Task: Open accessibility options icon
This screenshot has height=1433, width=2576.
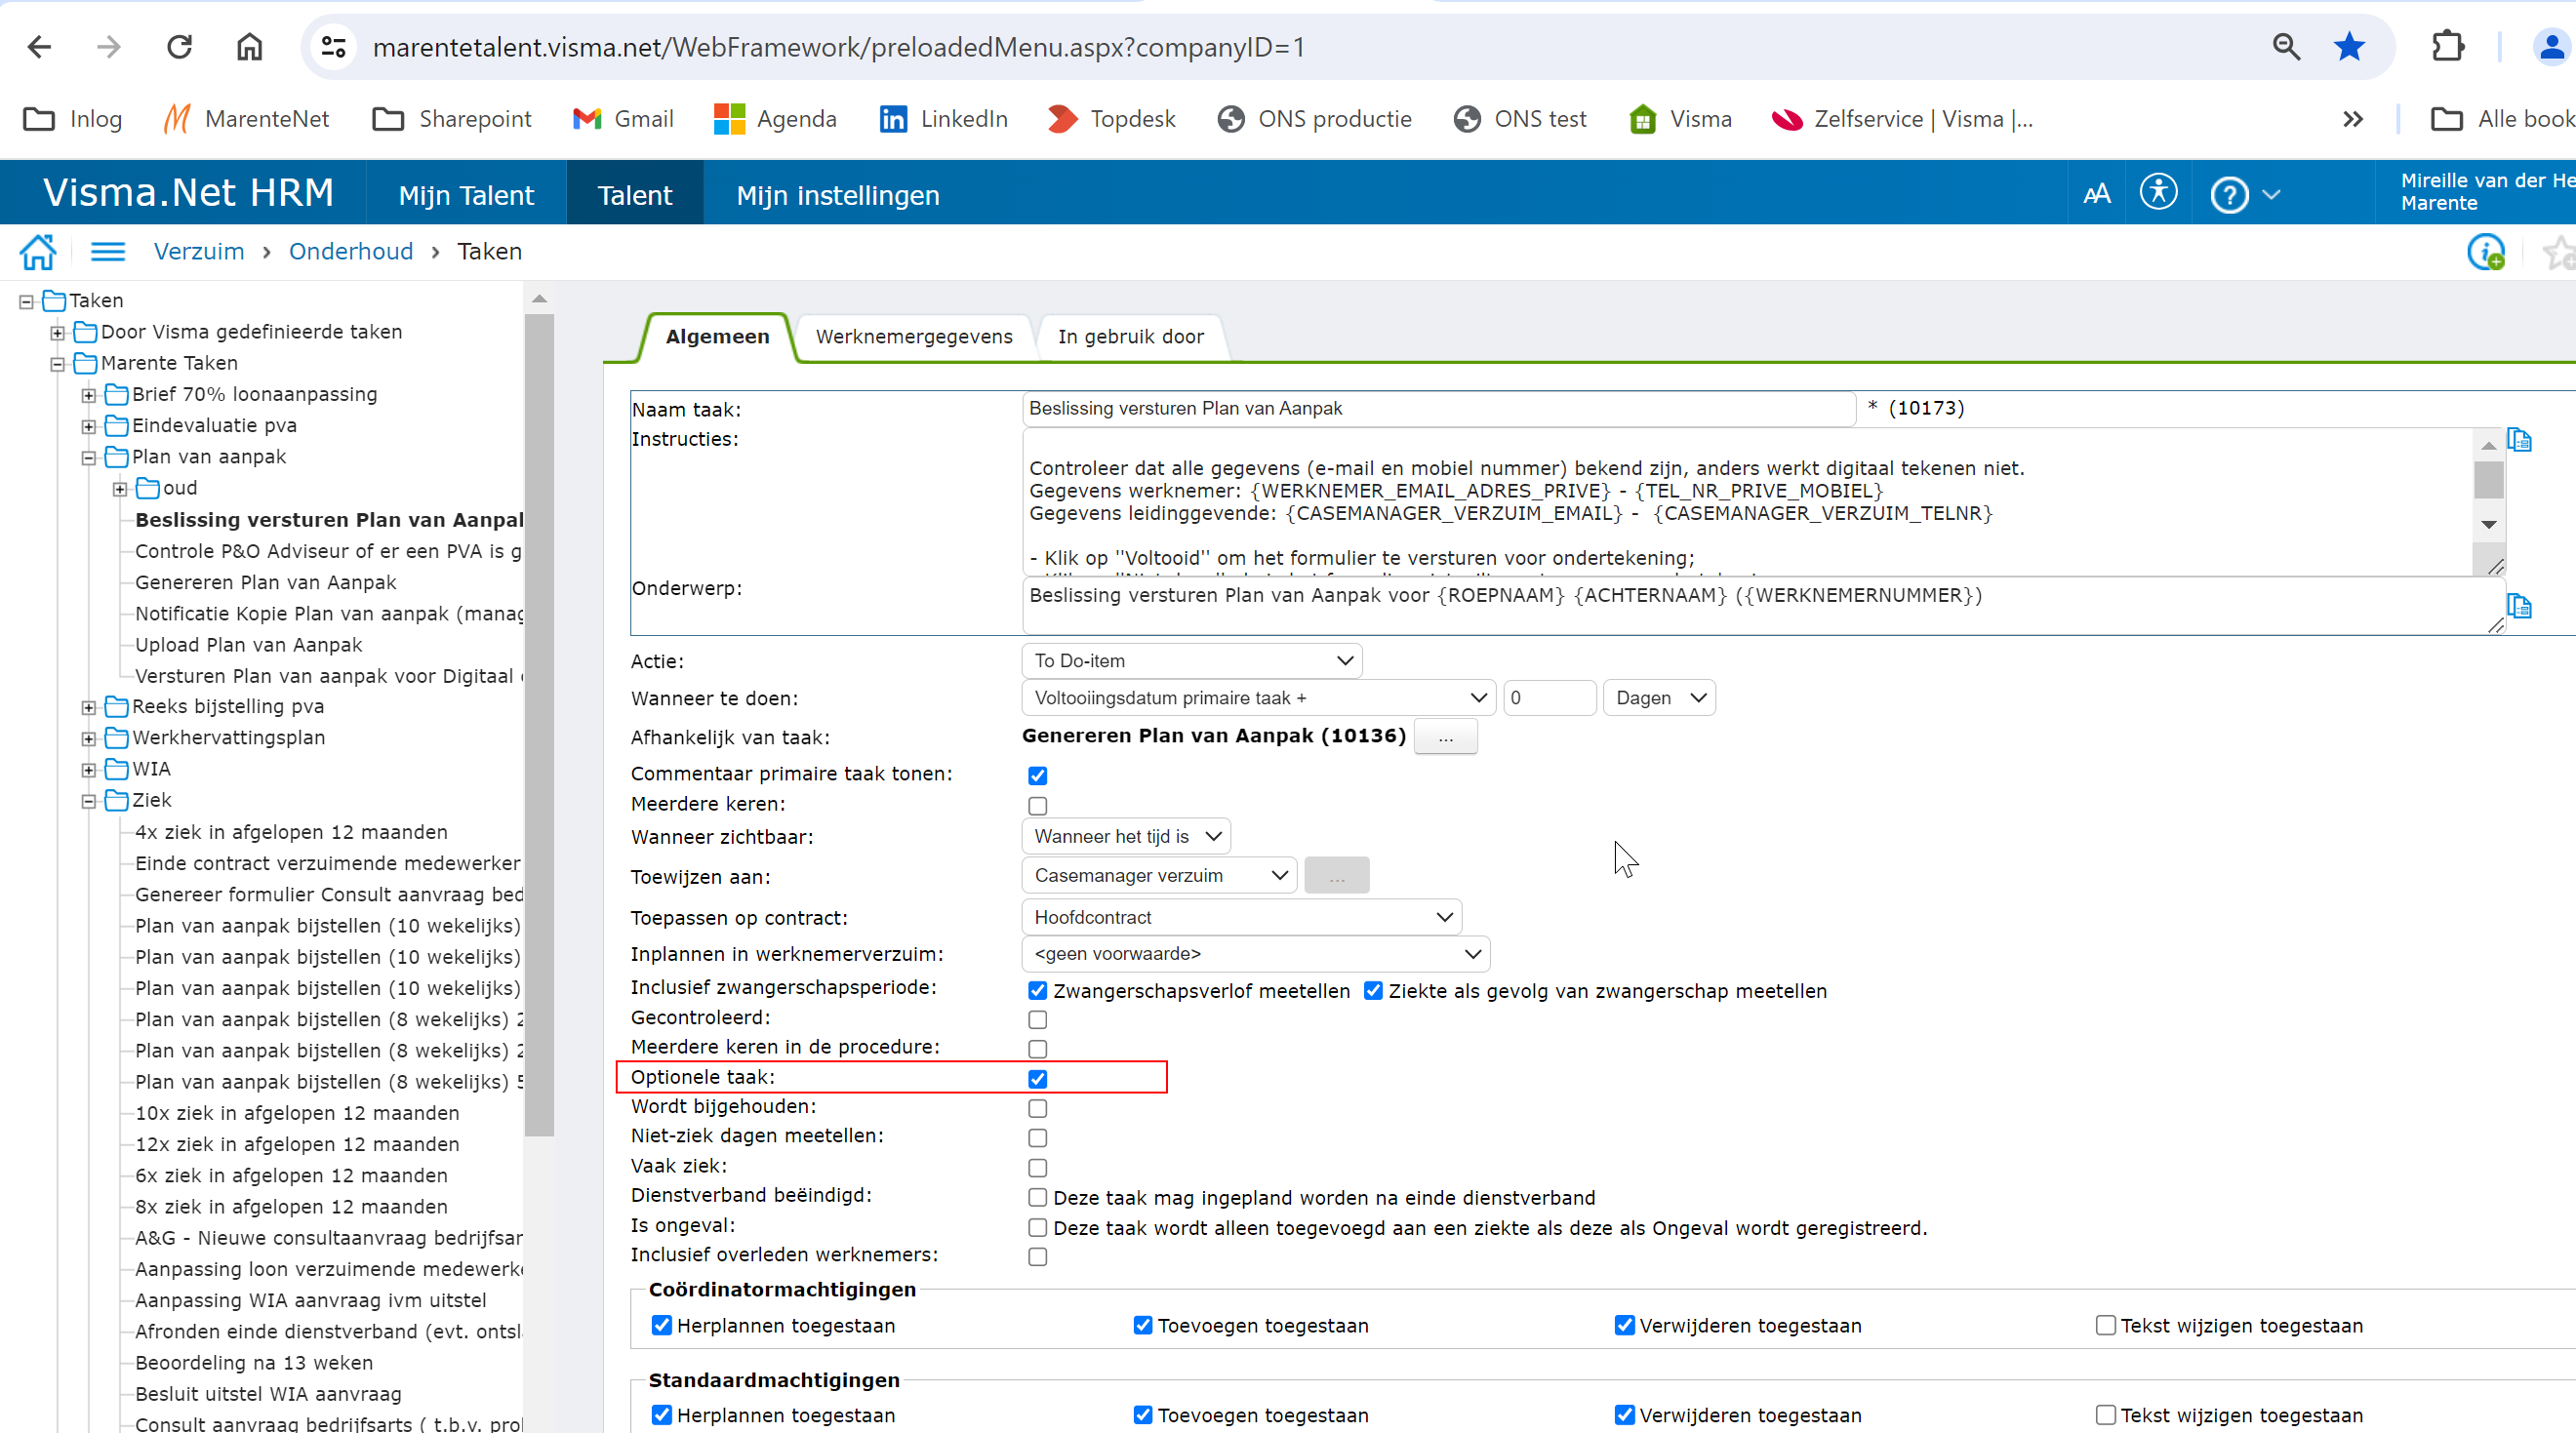Action: [x=2158, y=192]
